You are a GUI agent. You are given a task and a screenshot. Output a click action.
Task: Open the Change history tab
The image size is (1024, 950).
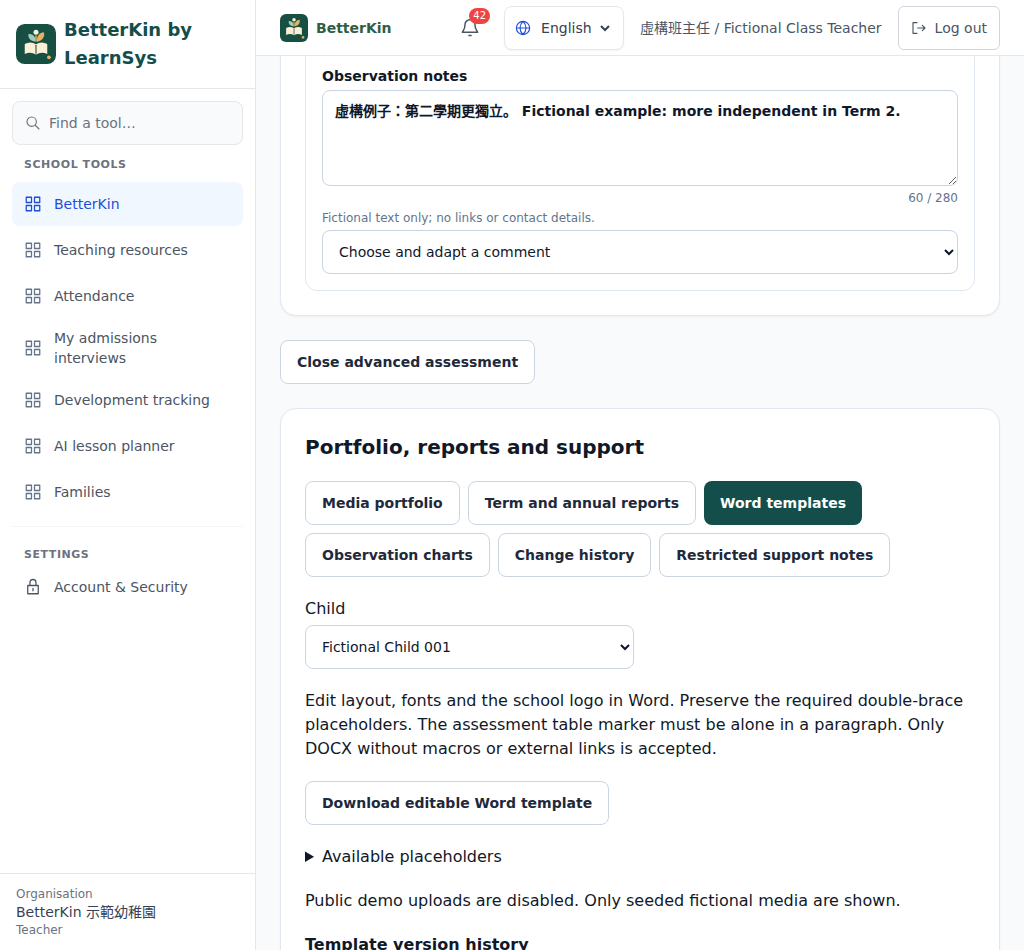(x=574, y=555)
